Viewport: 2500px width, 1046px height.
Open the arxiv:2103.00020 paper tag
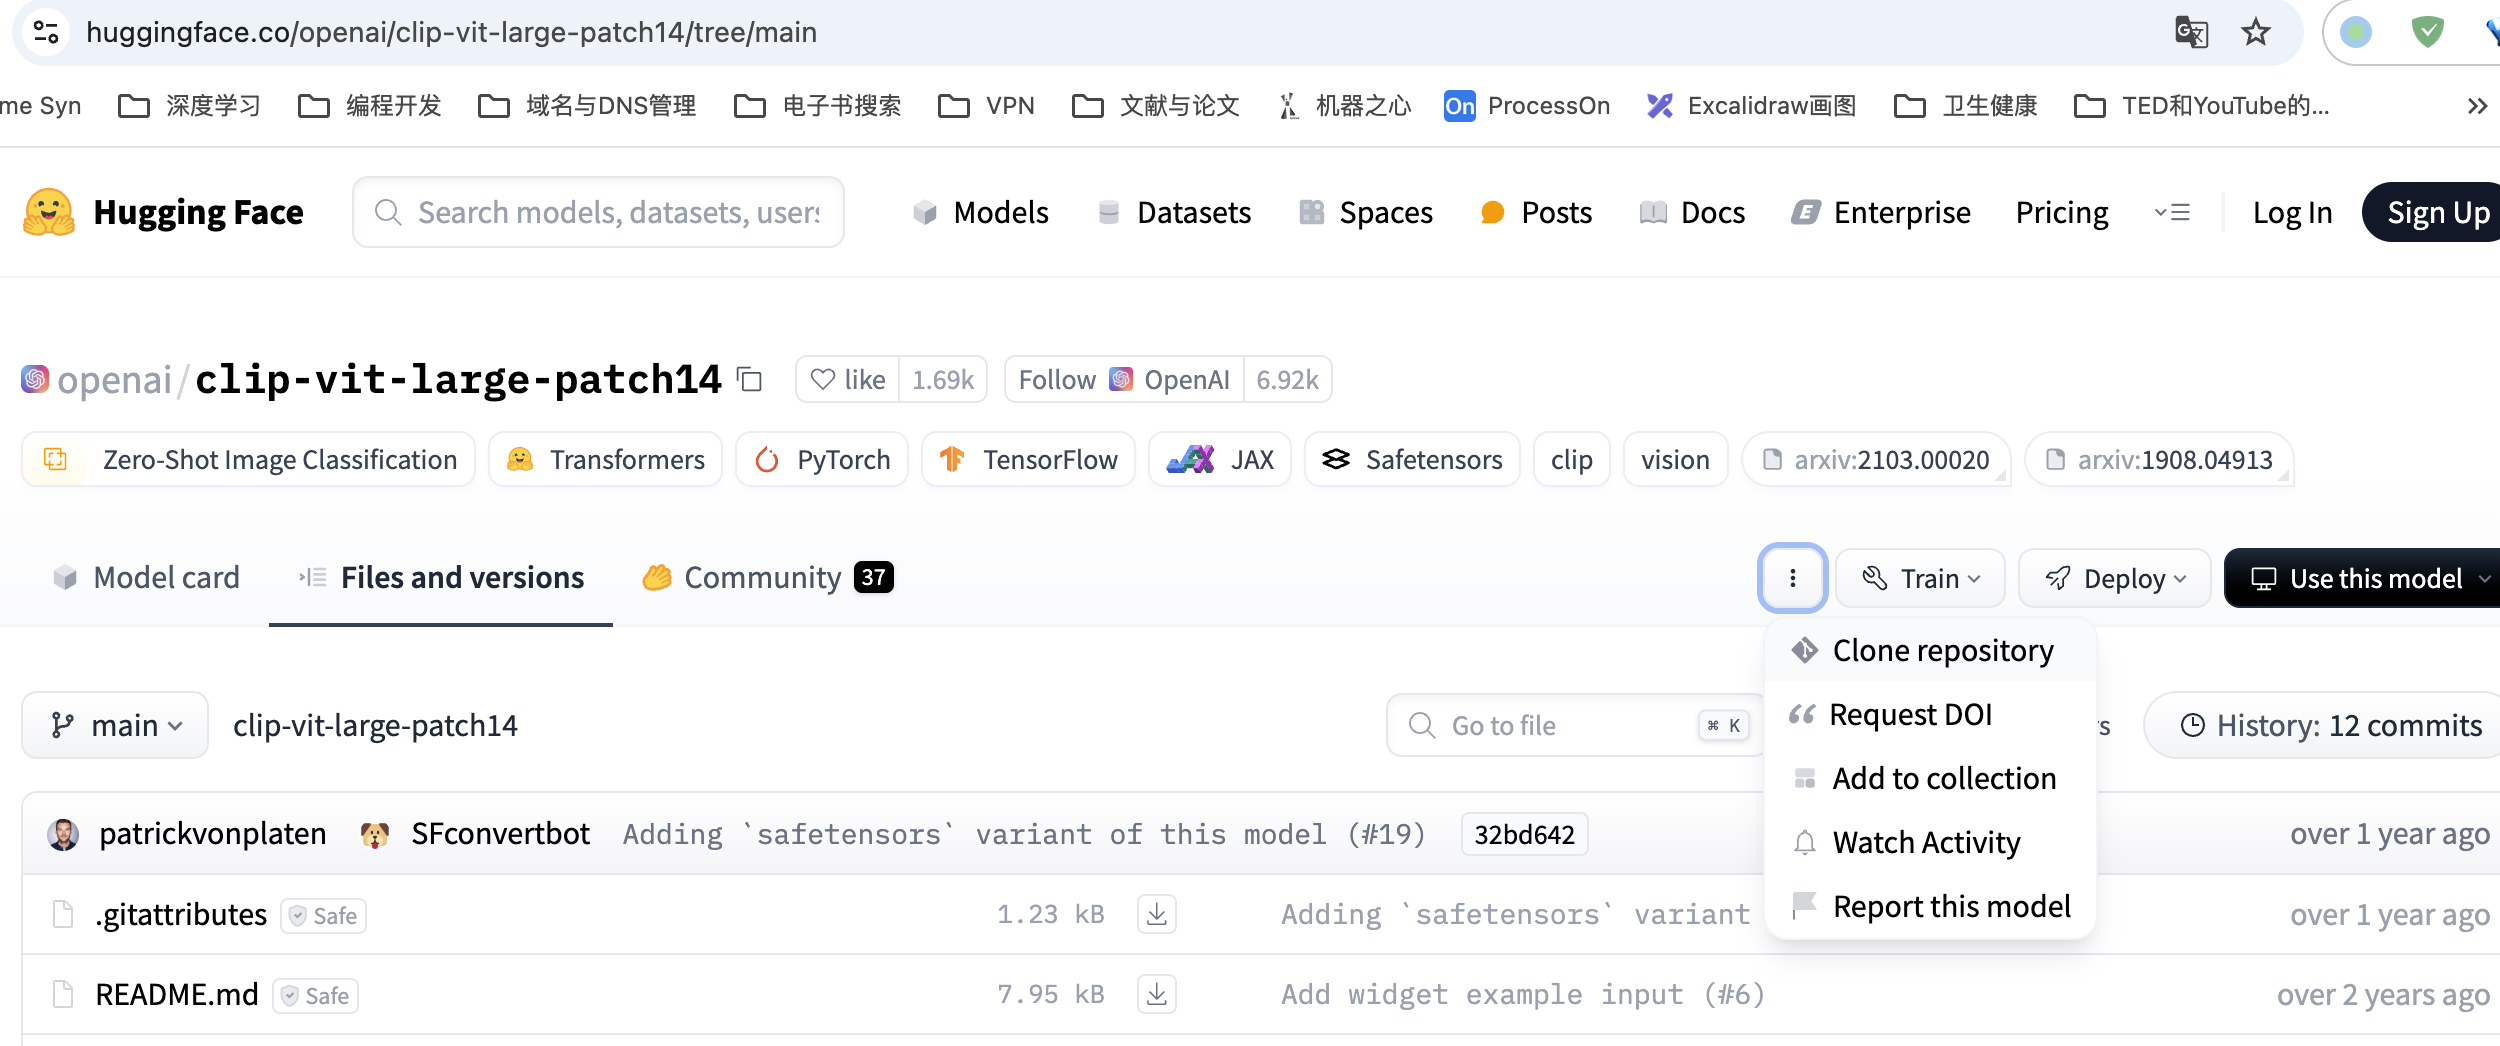(1876, 459)
